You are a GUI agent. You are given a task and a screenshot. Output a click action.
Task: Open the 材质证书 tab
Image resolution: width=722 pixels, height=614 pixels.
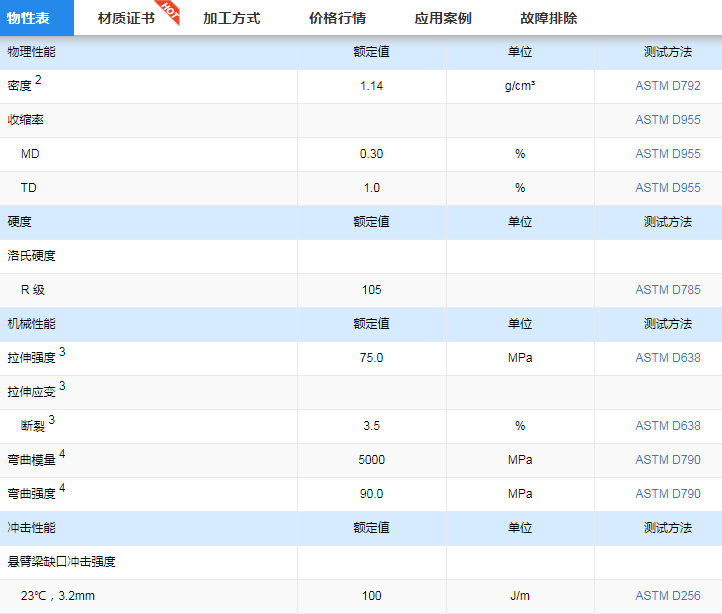click(x=126, y=18)
